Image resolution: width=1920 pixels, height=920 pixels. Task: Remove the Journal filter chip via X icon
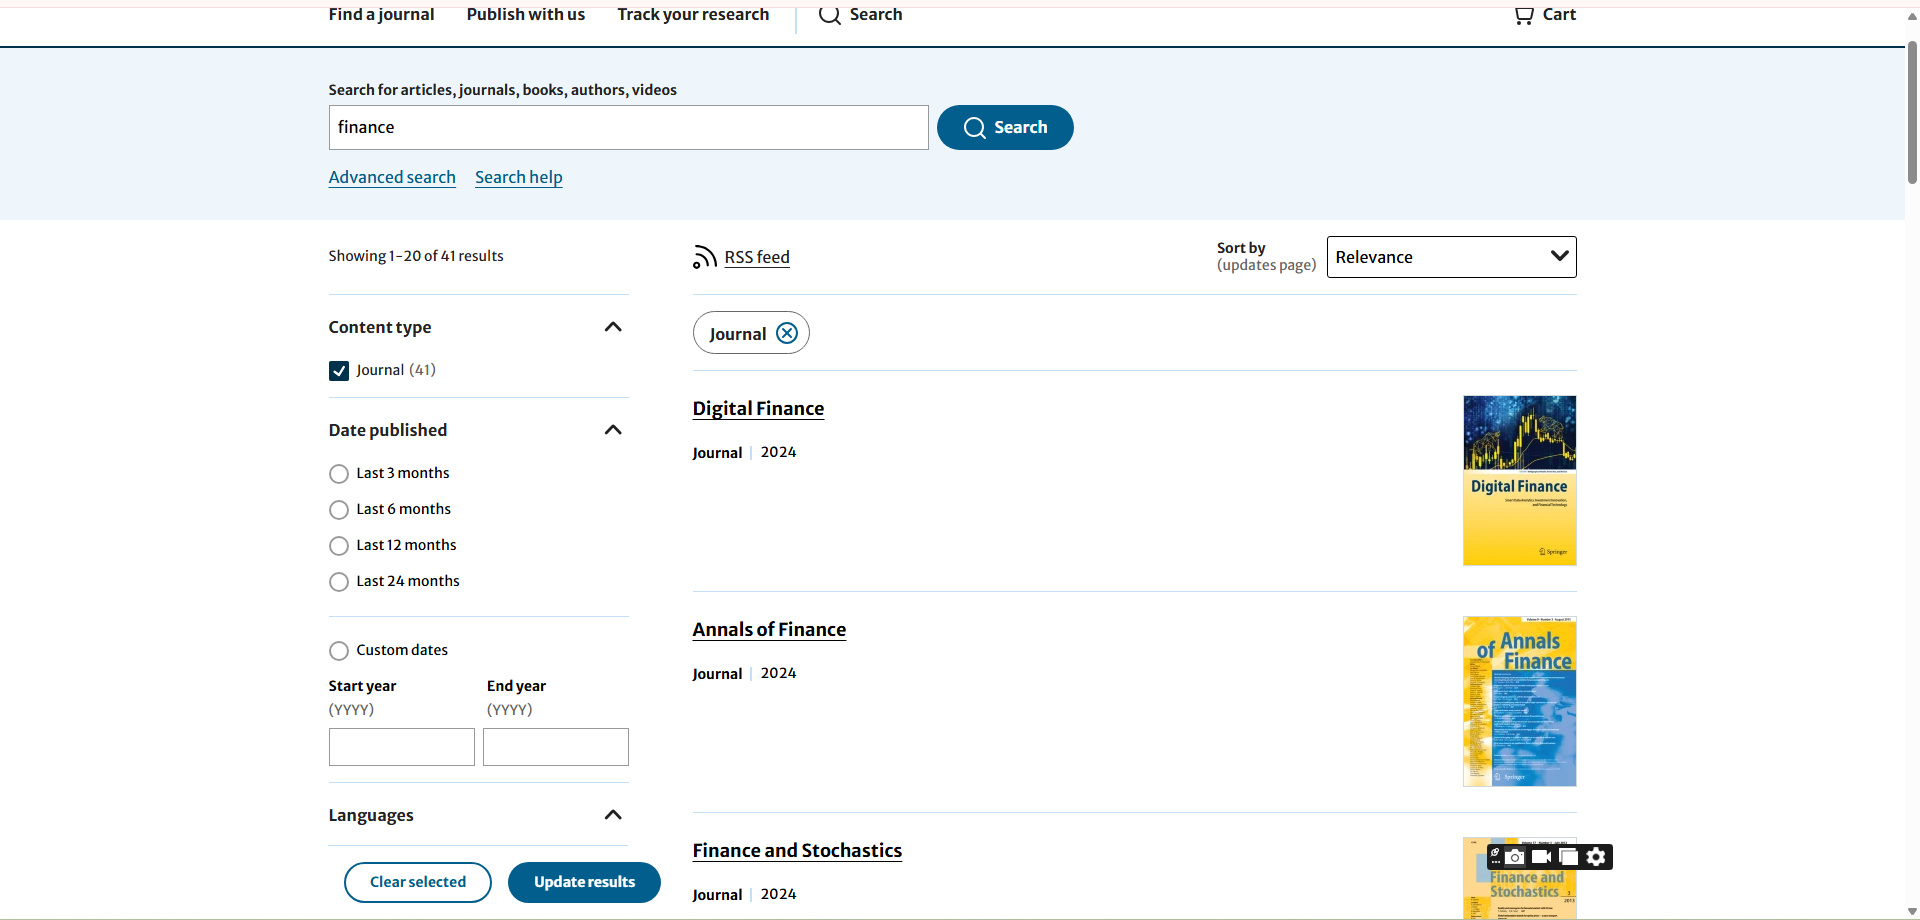click(787, 333)
